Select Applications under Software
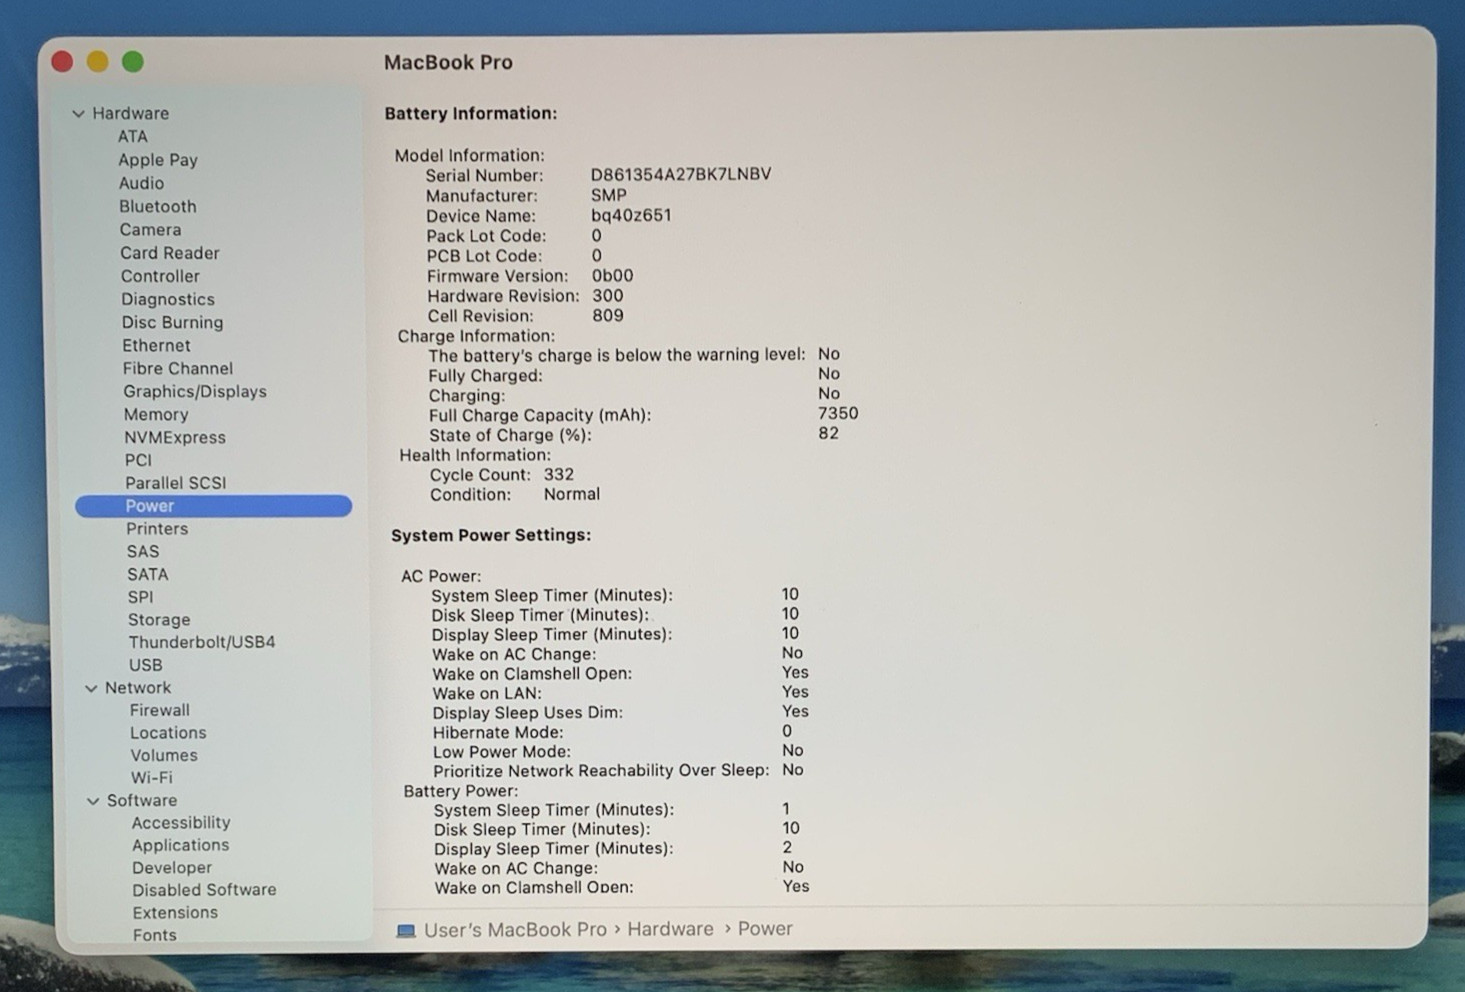Image resolution: width=1465 pixels, height=992 pixels. pos(180,846)
